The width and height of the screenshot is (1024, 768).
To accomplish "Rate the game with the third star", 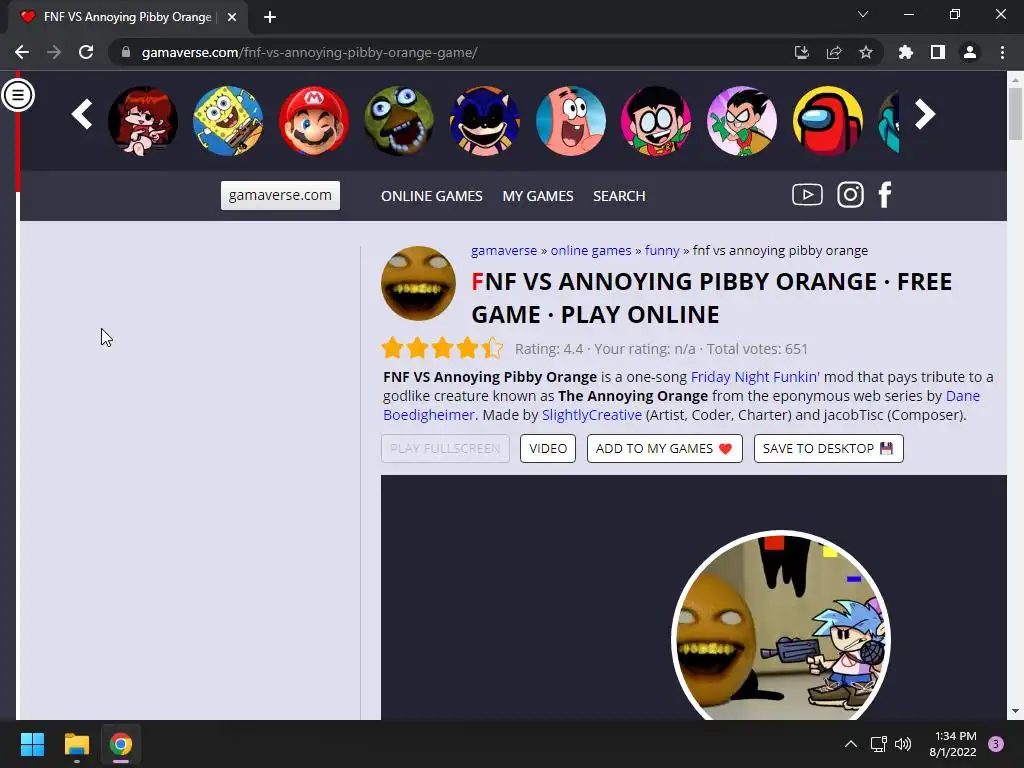I will (442, 348).
